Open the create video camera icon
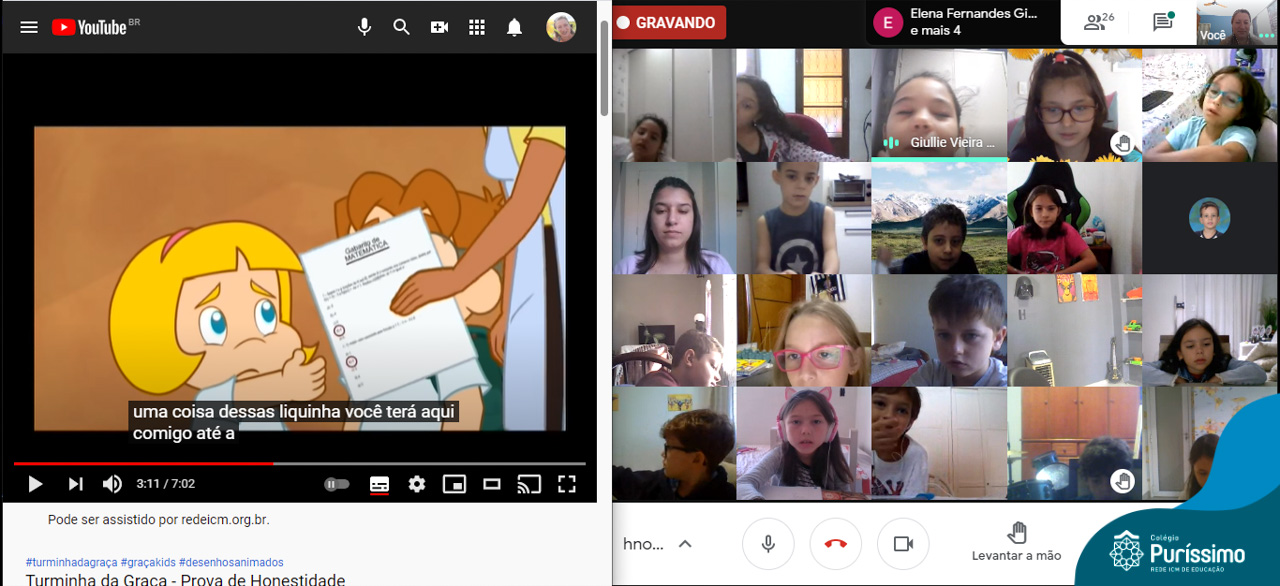The image size is (1280, 586). [439, 27]
